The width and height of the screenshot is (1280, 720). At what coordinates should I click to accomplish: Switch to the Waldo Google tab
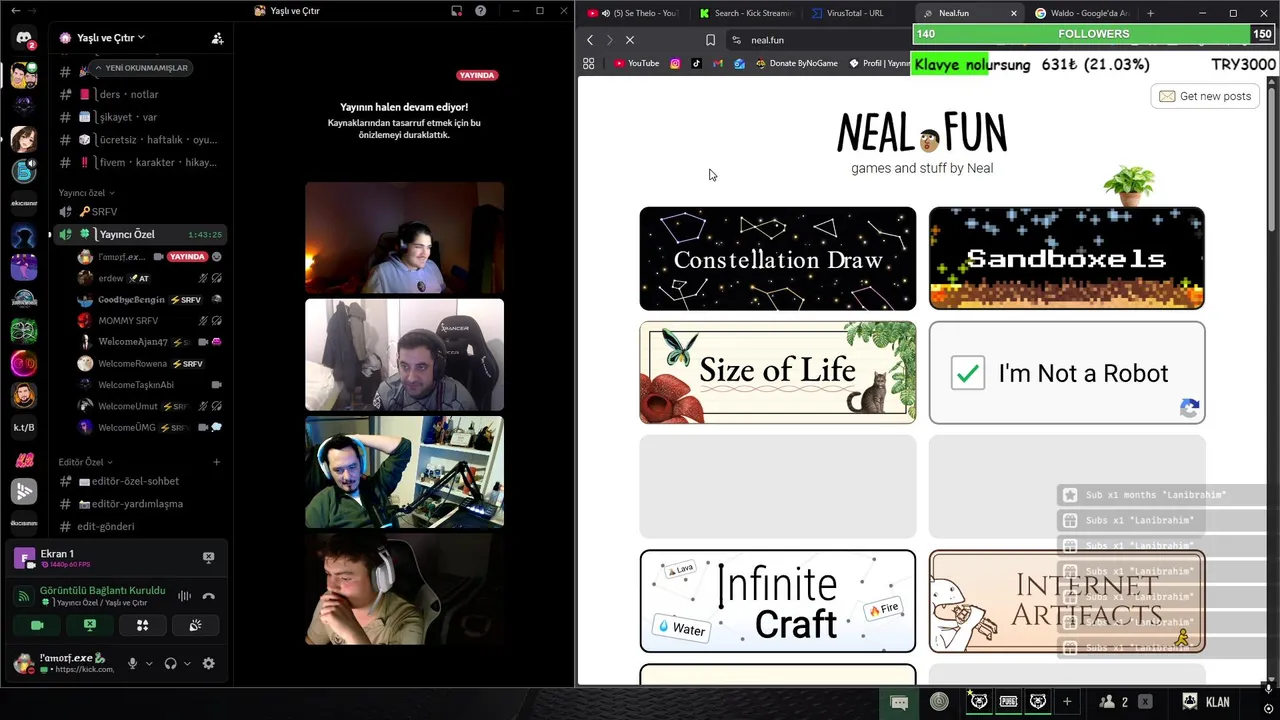(x=1083, y=13)
